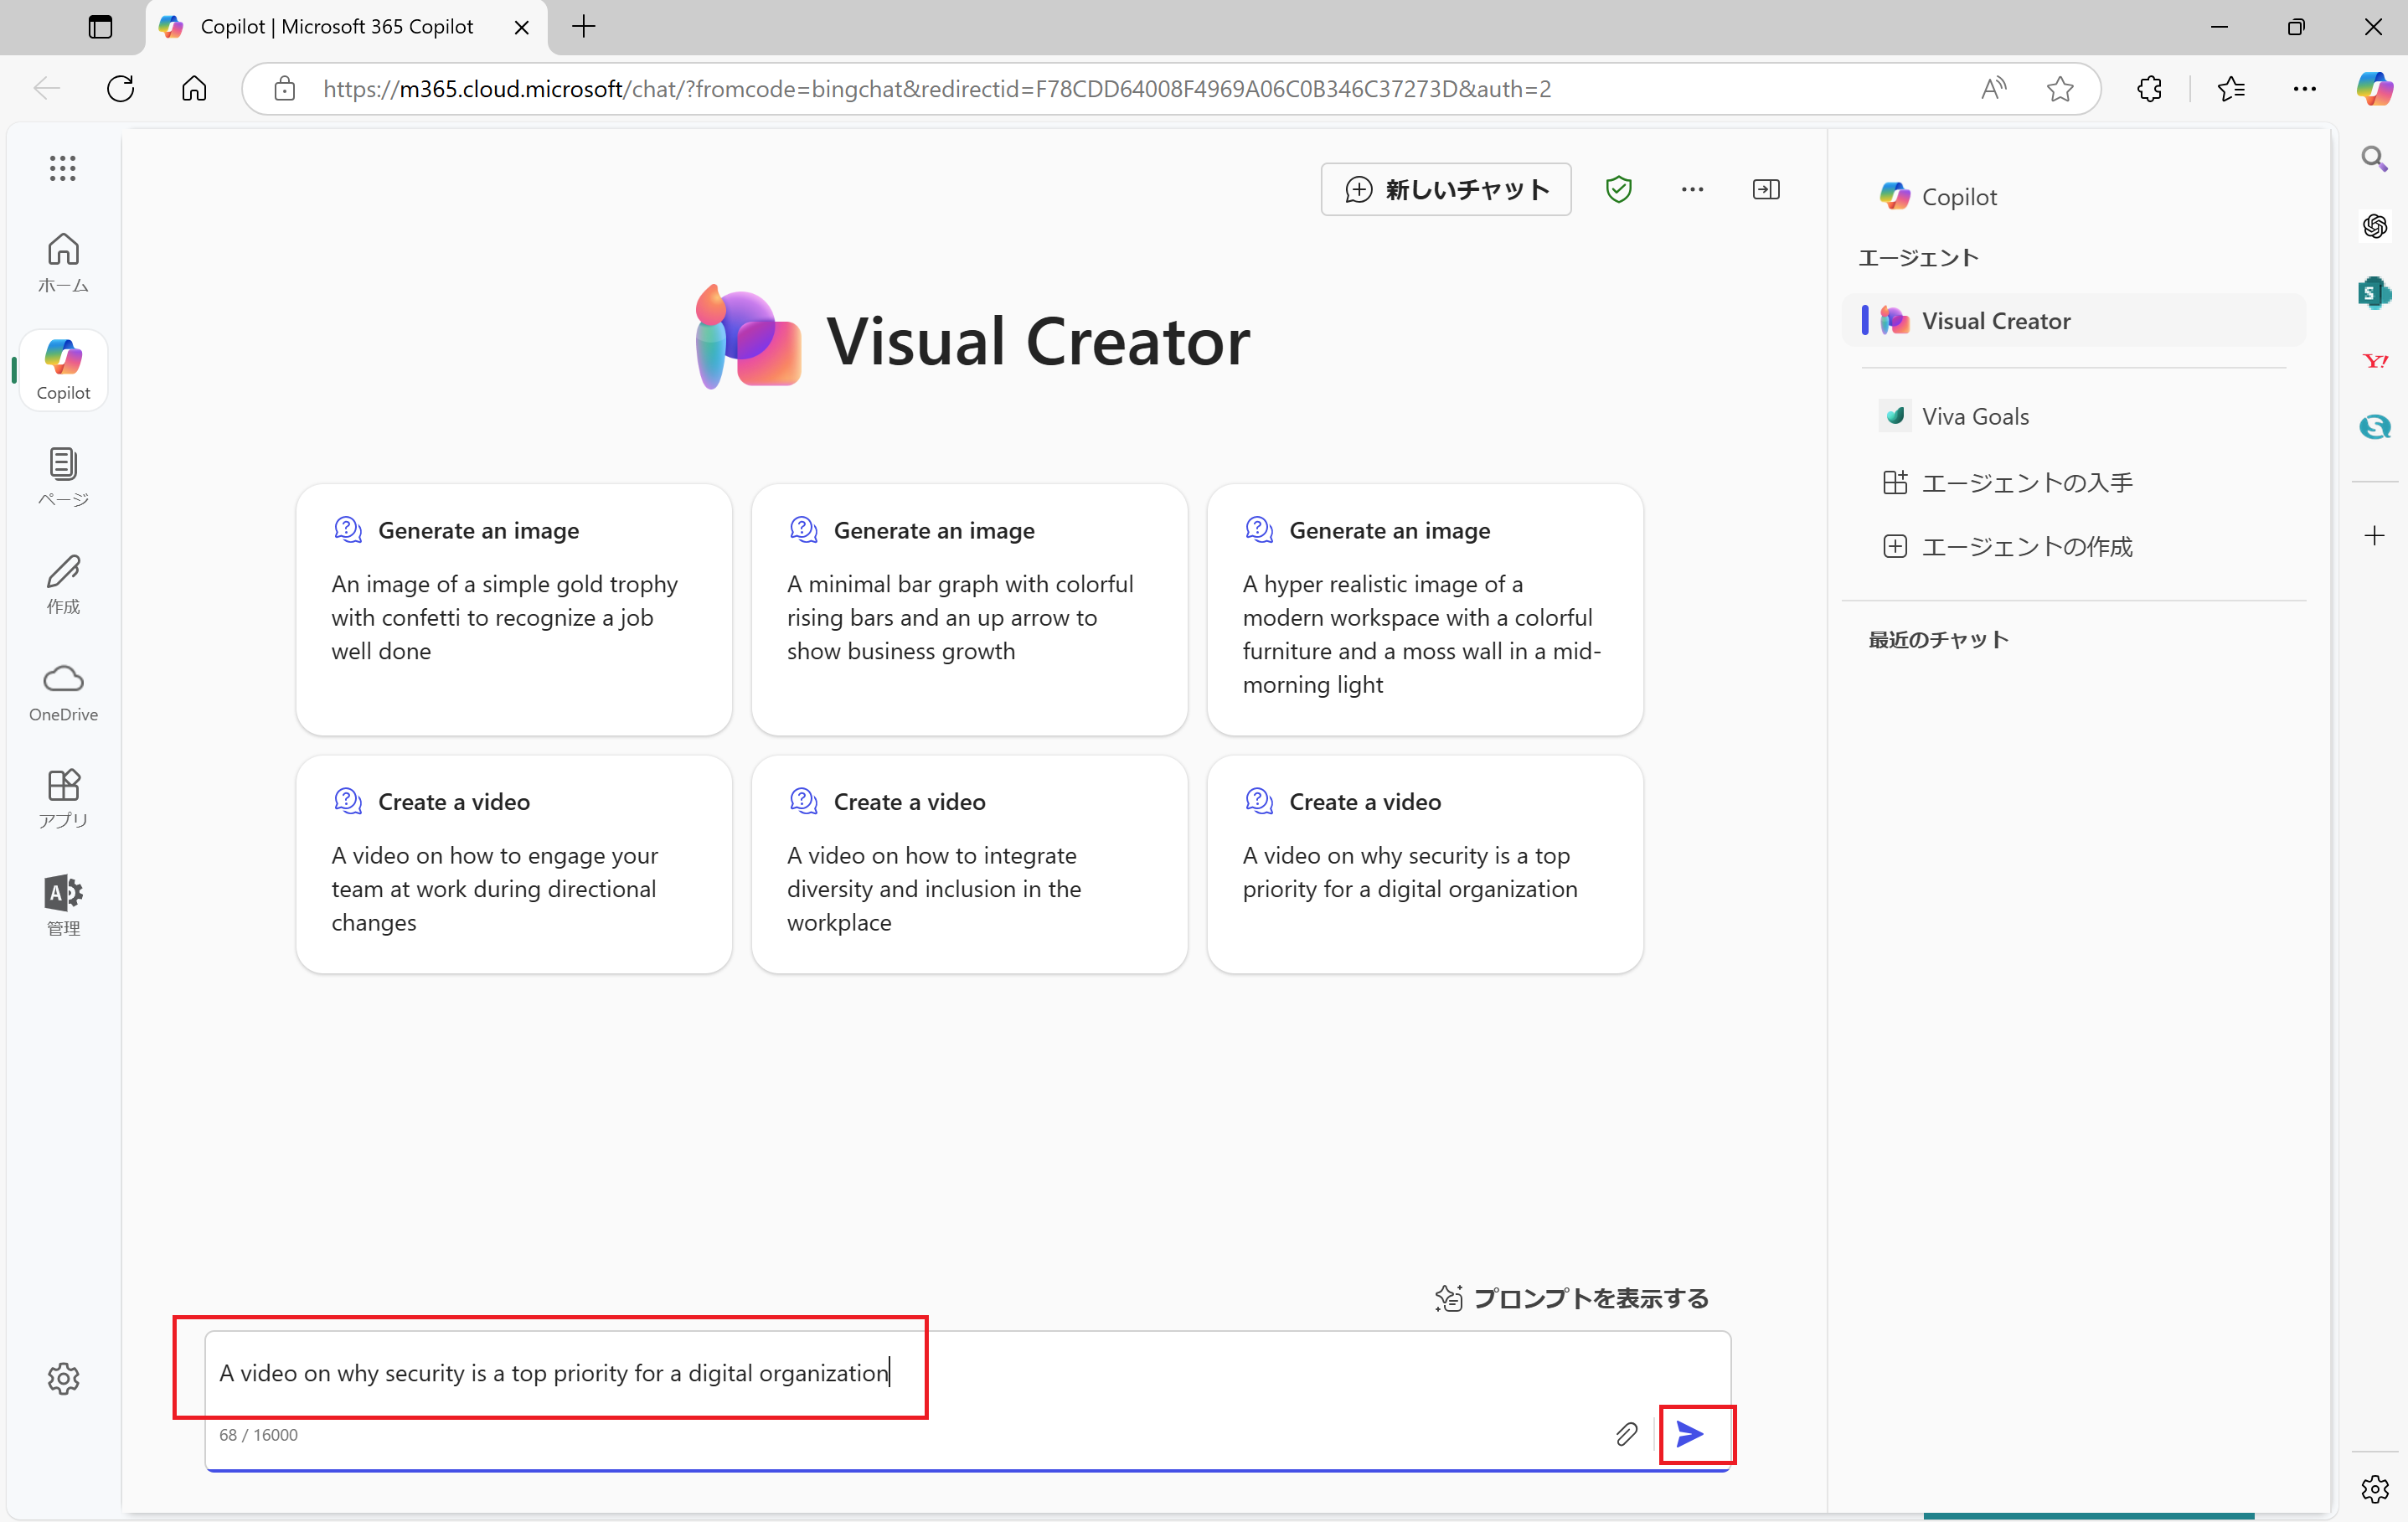Click プロンプトを表示する
This screenshot has width=2408, height=1522.
tap(1571, 1298)
